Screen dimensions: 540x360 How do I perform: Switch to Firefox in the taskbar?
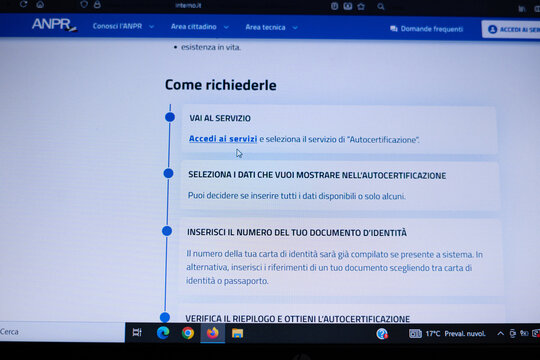[x=212, y=333]
